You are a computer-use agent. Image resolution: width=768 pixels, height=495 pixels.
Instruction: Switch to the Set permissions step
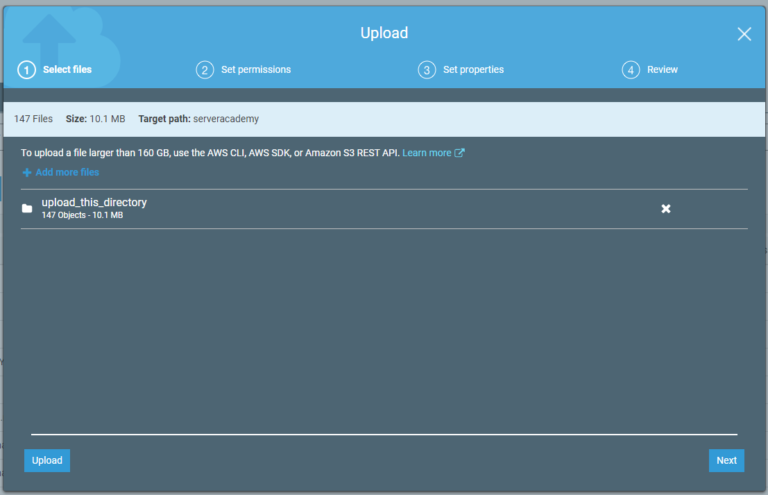[257, 70]
